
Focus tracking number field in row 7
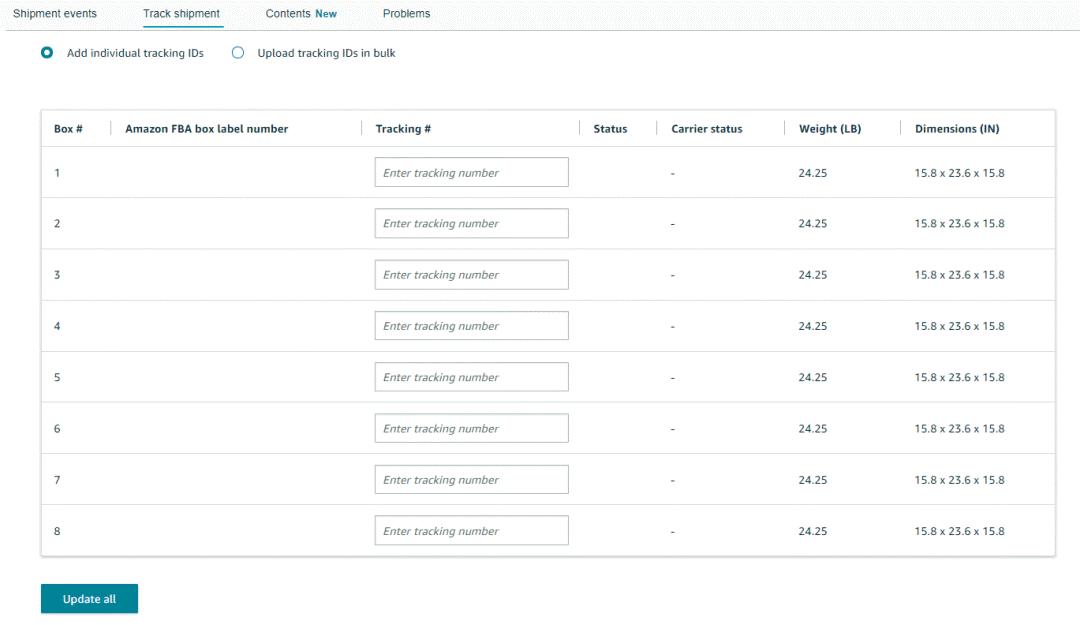coord(471,480)
